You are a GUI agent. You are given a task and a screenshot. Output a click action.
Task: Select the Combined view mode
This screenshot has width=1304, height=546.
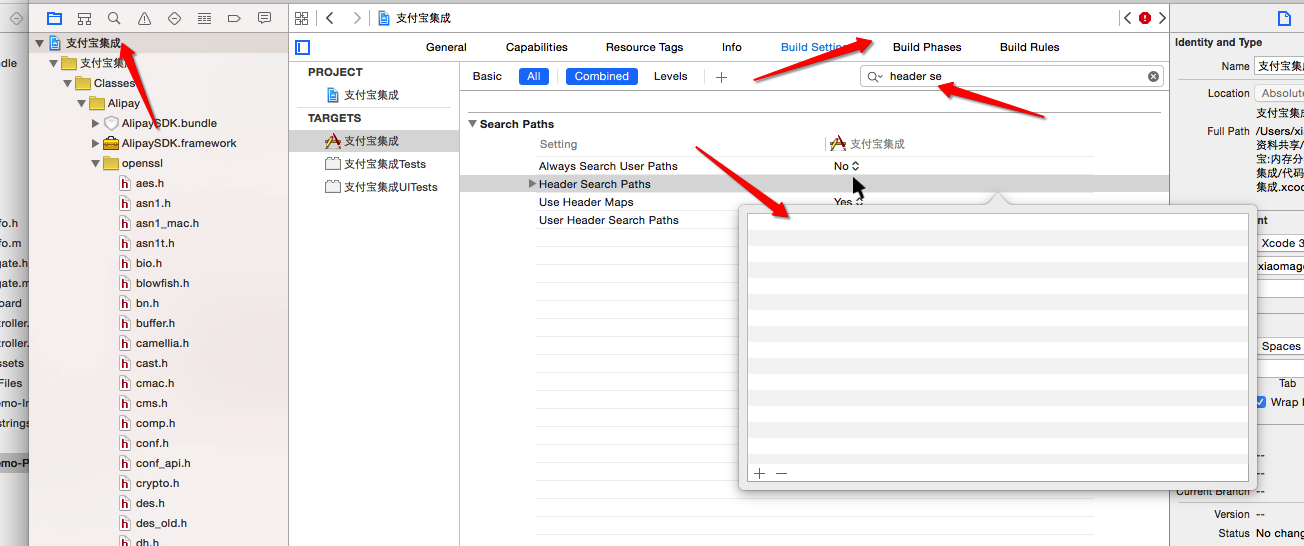point(602,76)
